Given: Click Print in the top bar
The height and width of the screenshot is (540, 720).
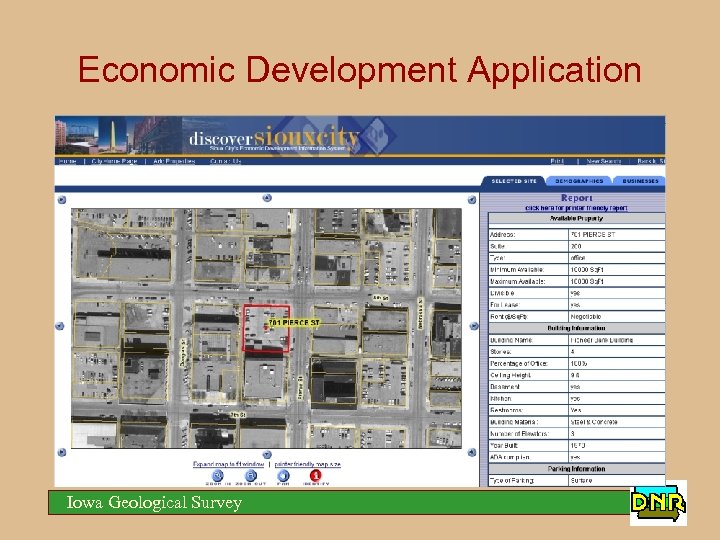Looking at the screenshot, I should click(557, 161).
